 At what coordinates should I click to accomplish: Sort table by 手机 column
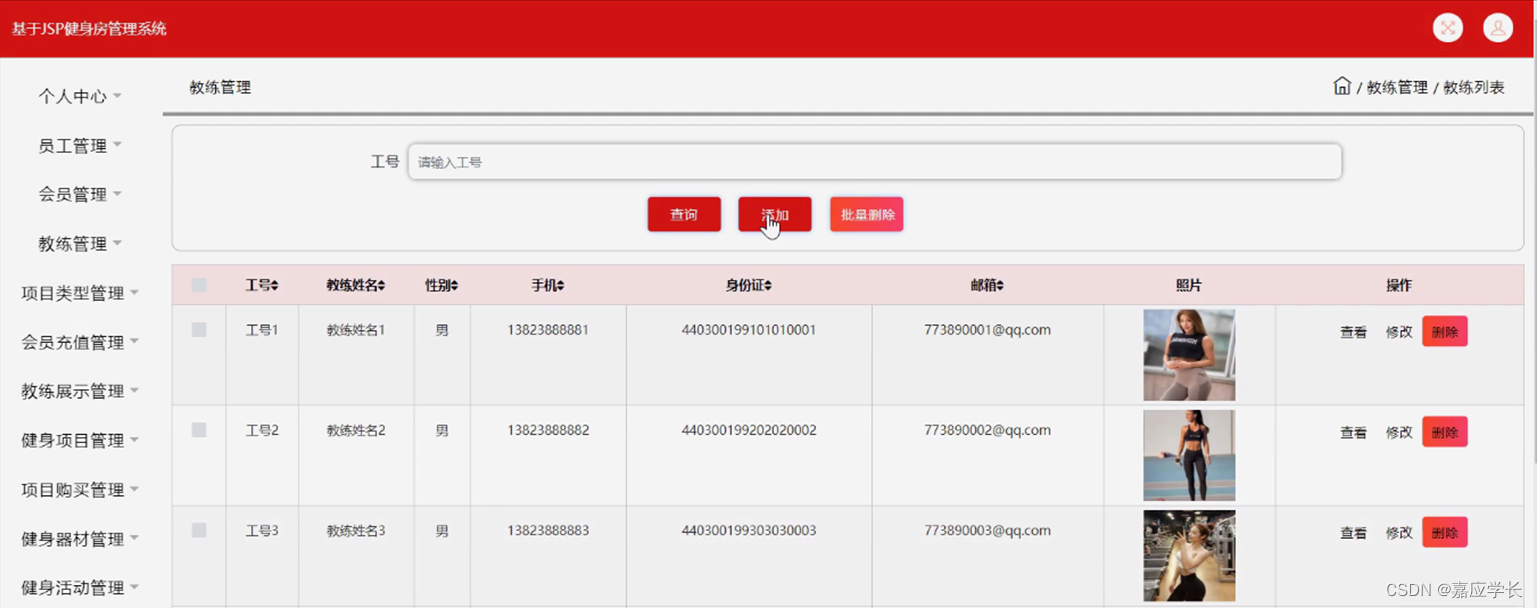(x=548, y=285)
